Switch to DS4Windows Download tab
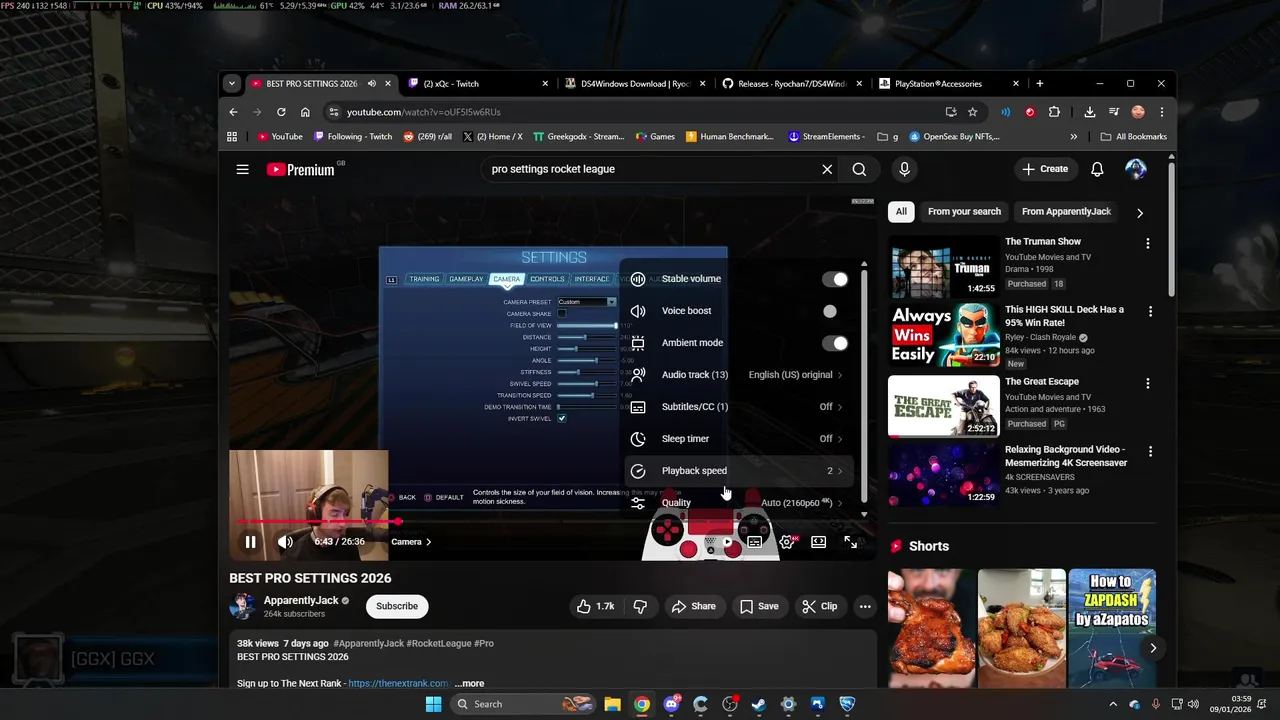The height and width of the screenshot is (720, 1280). [636, 84]
